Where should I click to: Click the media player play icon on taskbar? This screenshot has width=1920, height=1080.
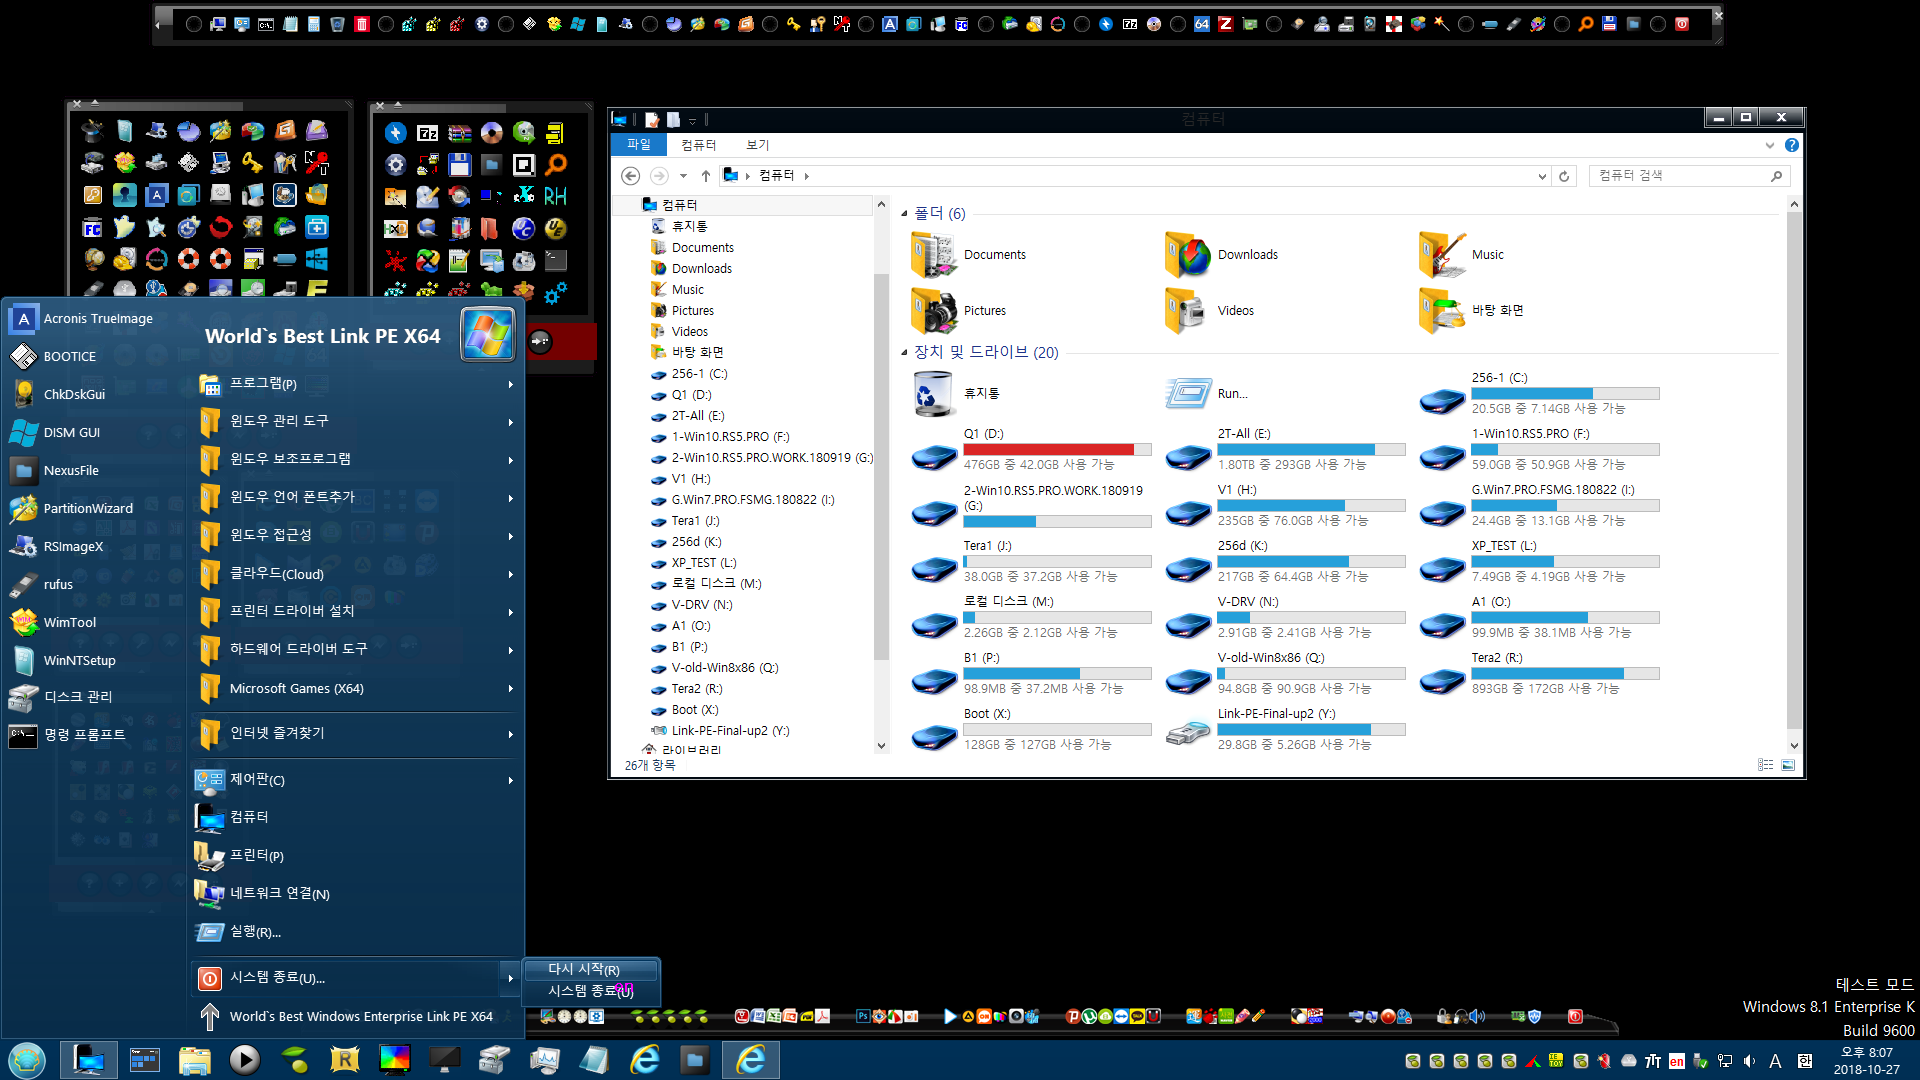point(244,1059)
